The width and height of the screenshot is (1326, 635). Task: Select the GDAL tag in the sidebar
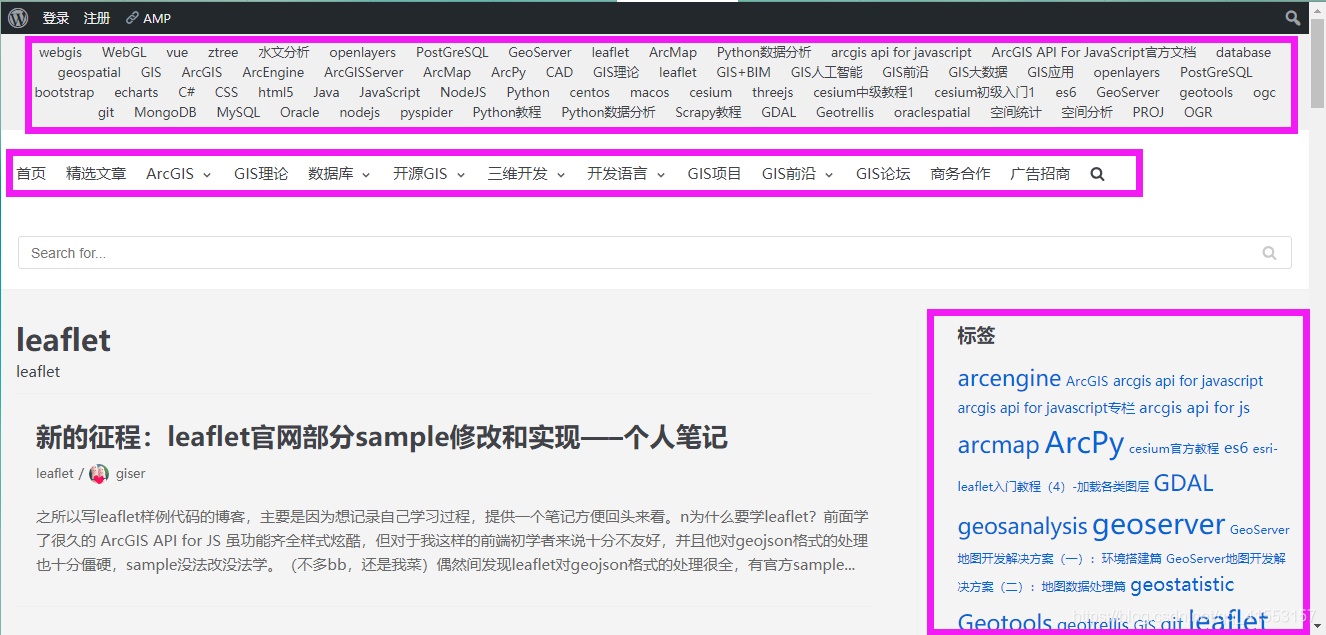[x=1183, y=483]
